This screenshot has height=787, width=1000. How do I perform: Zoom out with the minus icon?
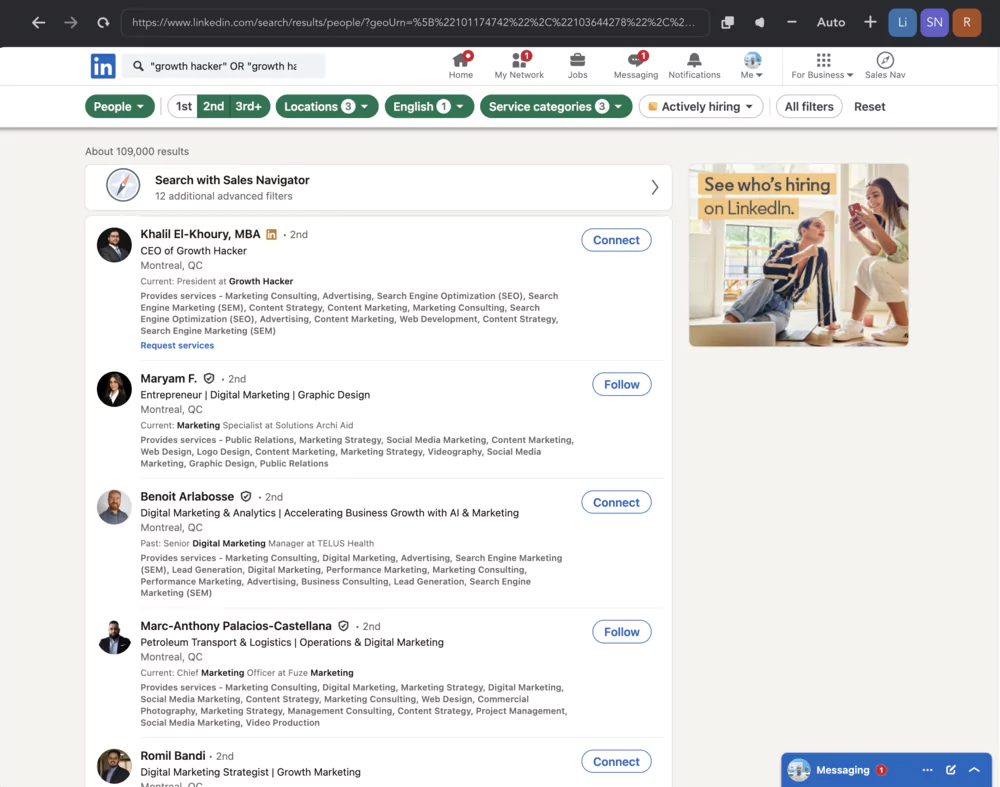pos(791,22)
